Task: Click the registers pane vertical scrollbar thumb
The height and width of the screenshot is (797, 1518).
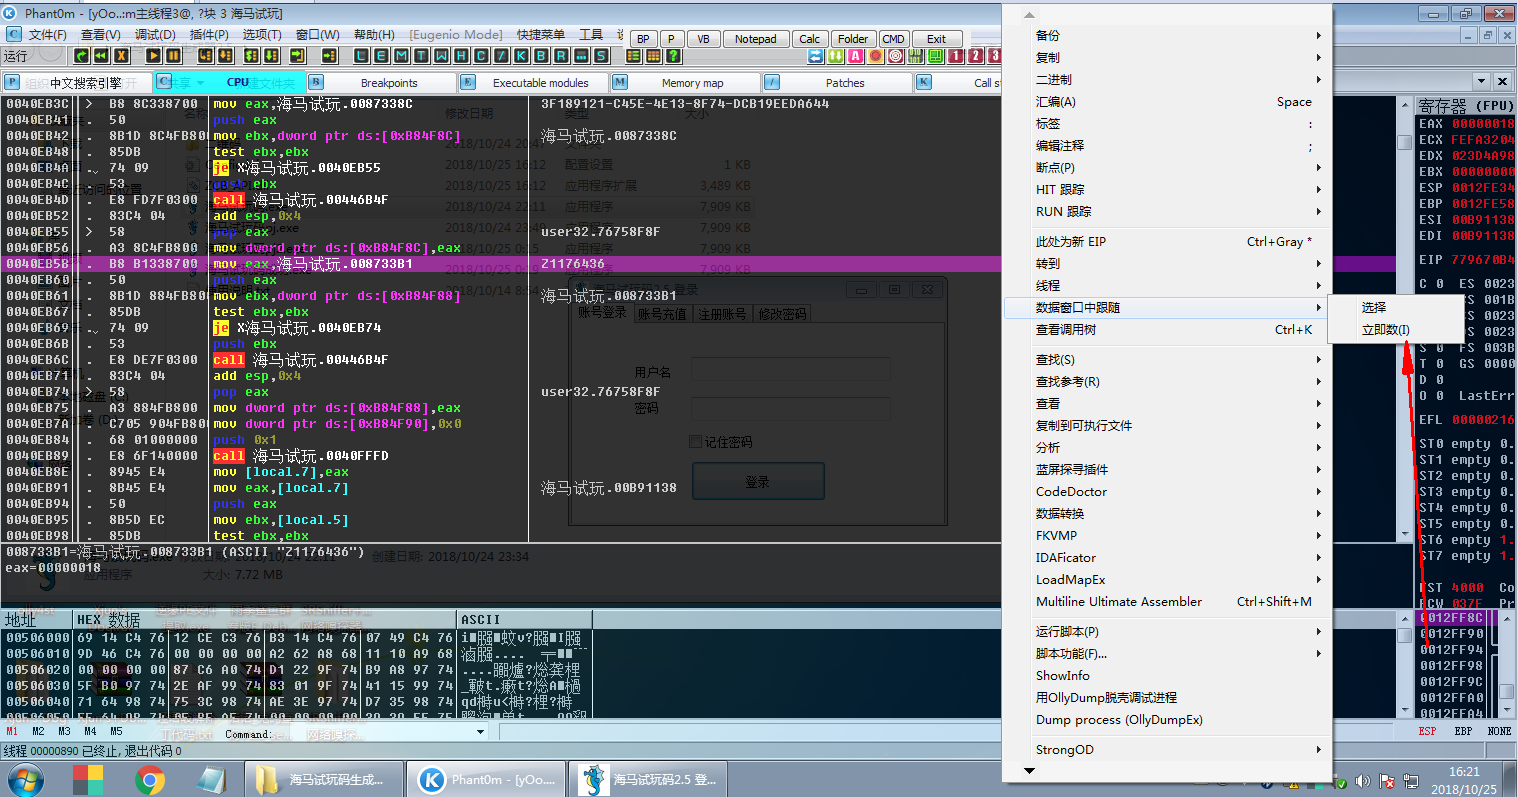Action: pyautogui.click(x=1405, y=142)
